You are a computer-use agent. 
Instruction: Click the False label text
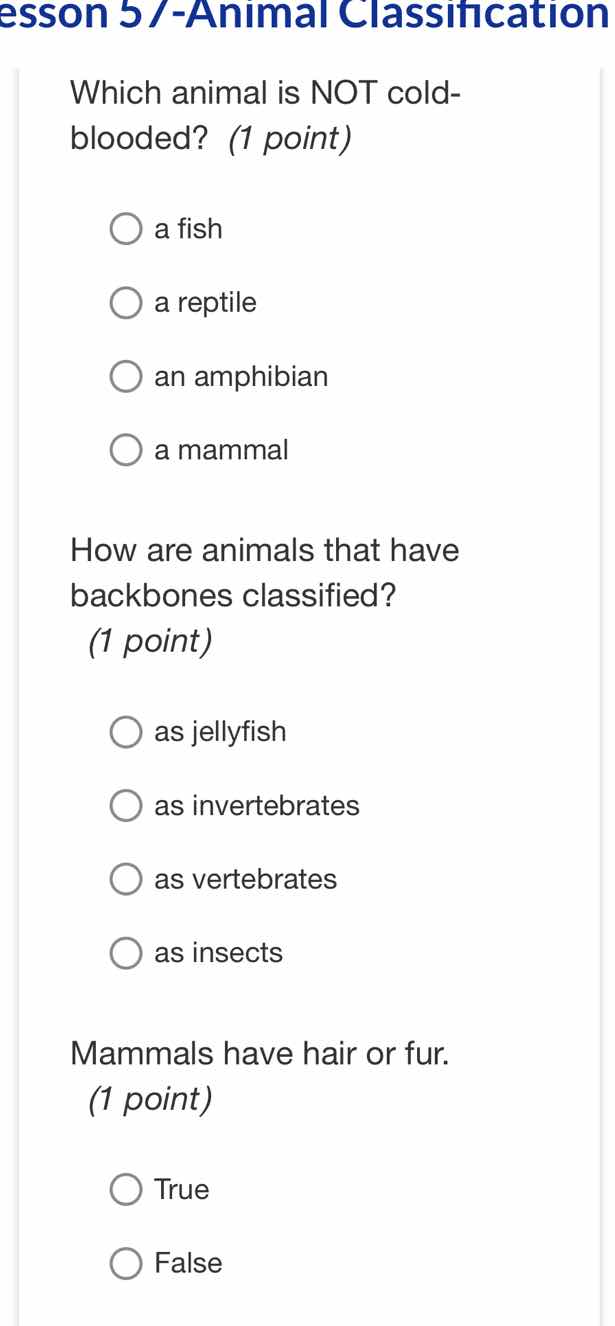point(187,1263)
